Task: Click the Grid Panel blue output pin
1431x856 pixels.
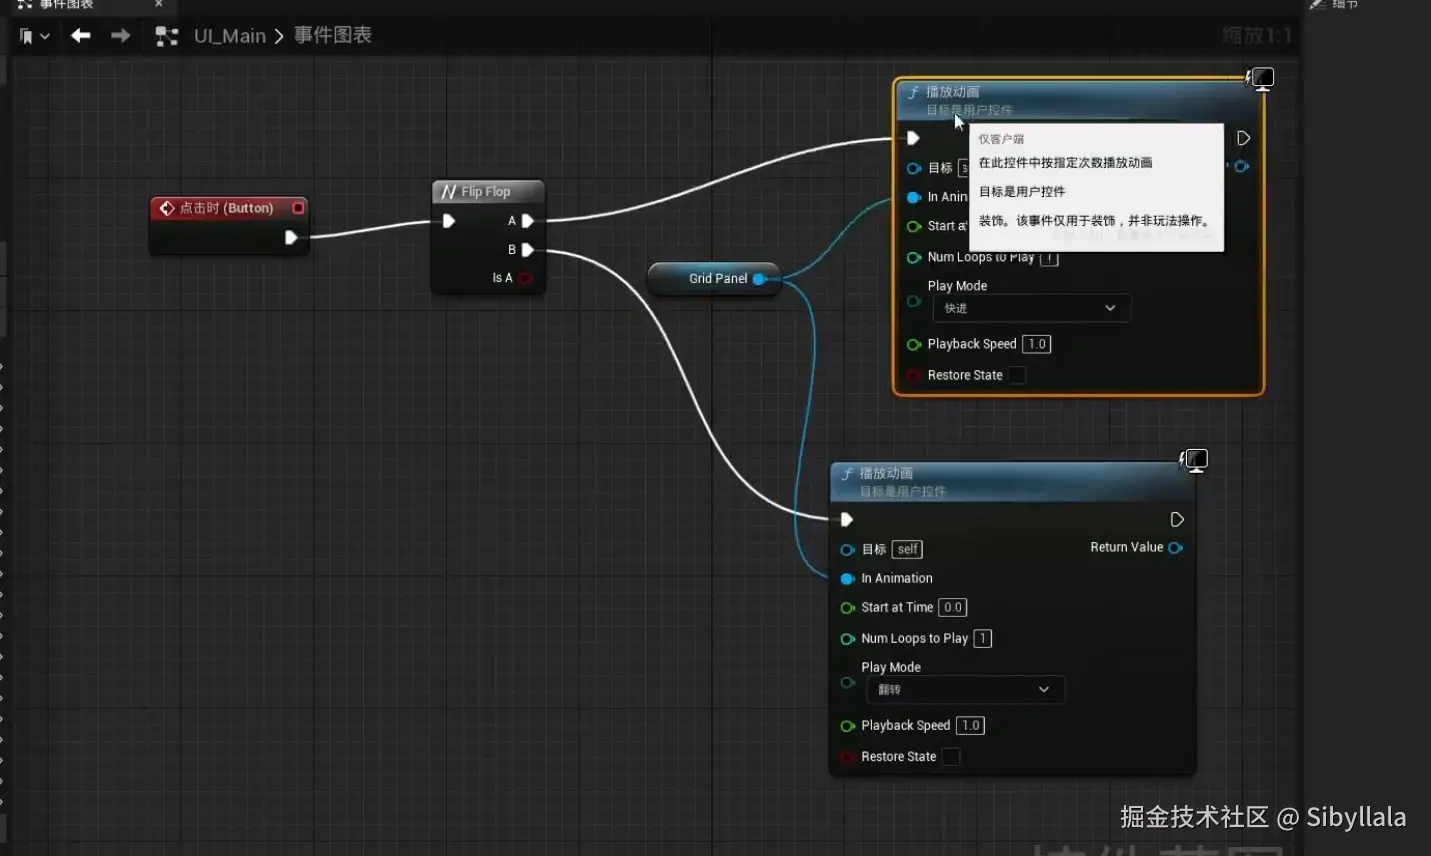Action: [759, 279]
